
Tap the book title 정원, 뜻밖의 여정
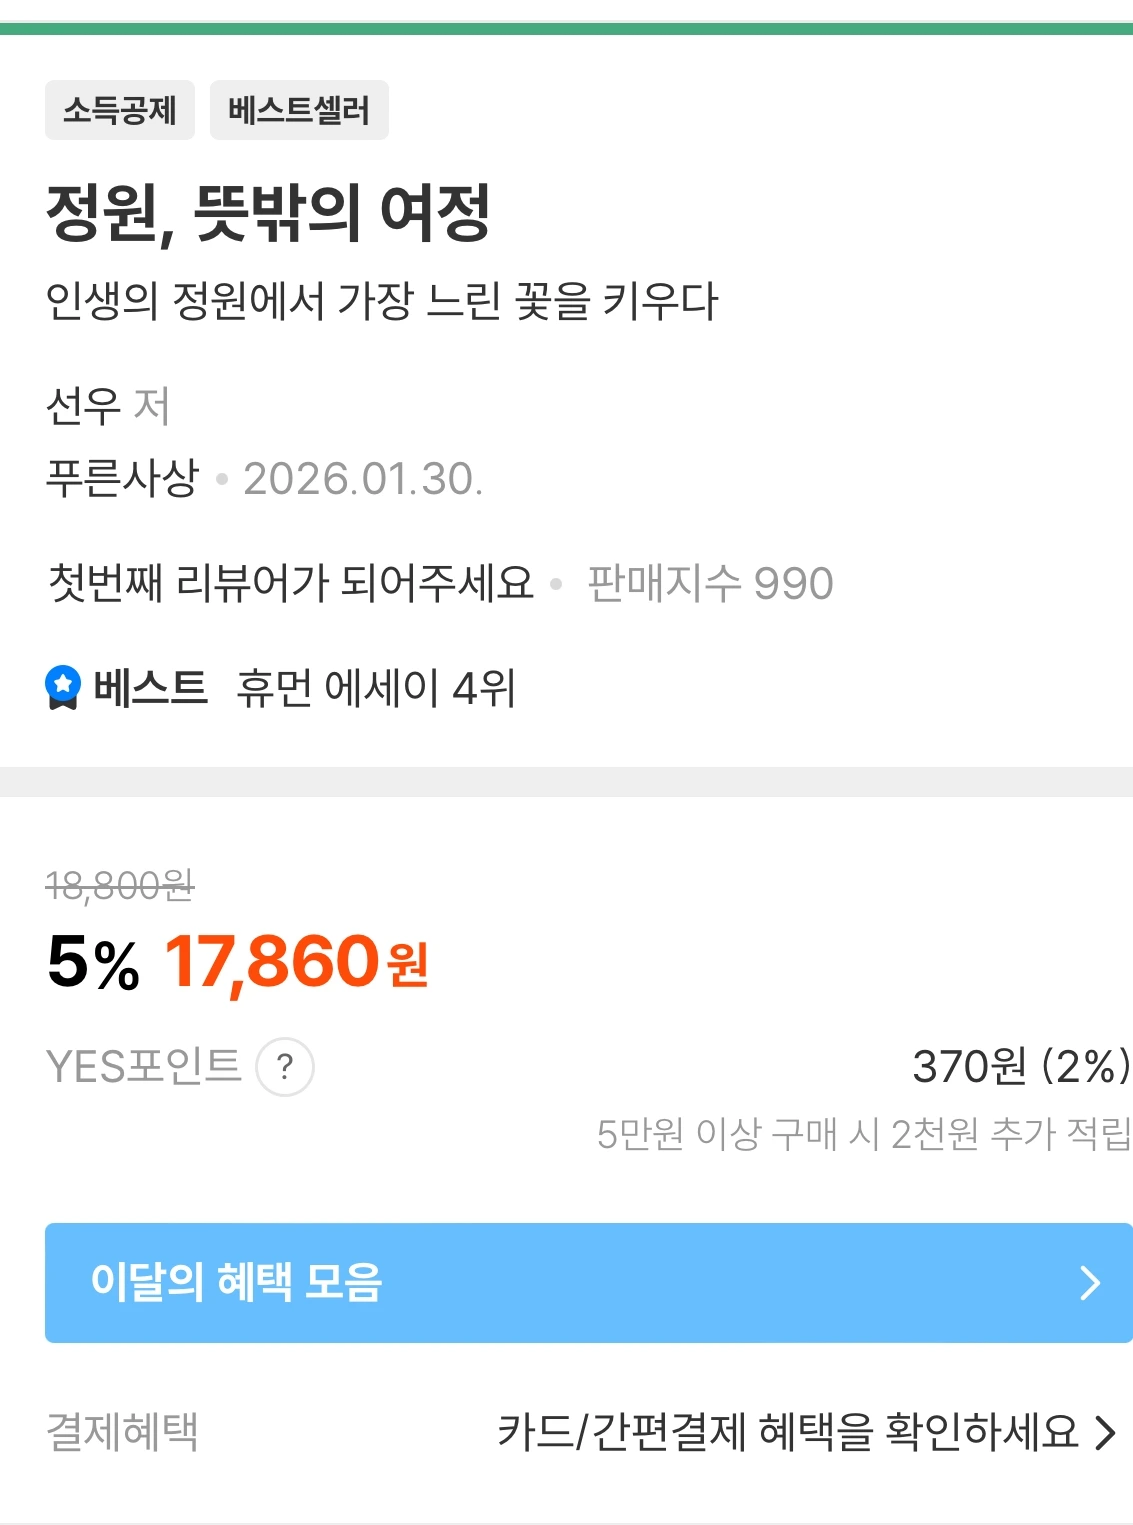coord(268,212)
